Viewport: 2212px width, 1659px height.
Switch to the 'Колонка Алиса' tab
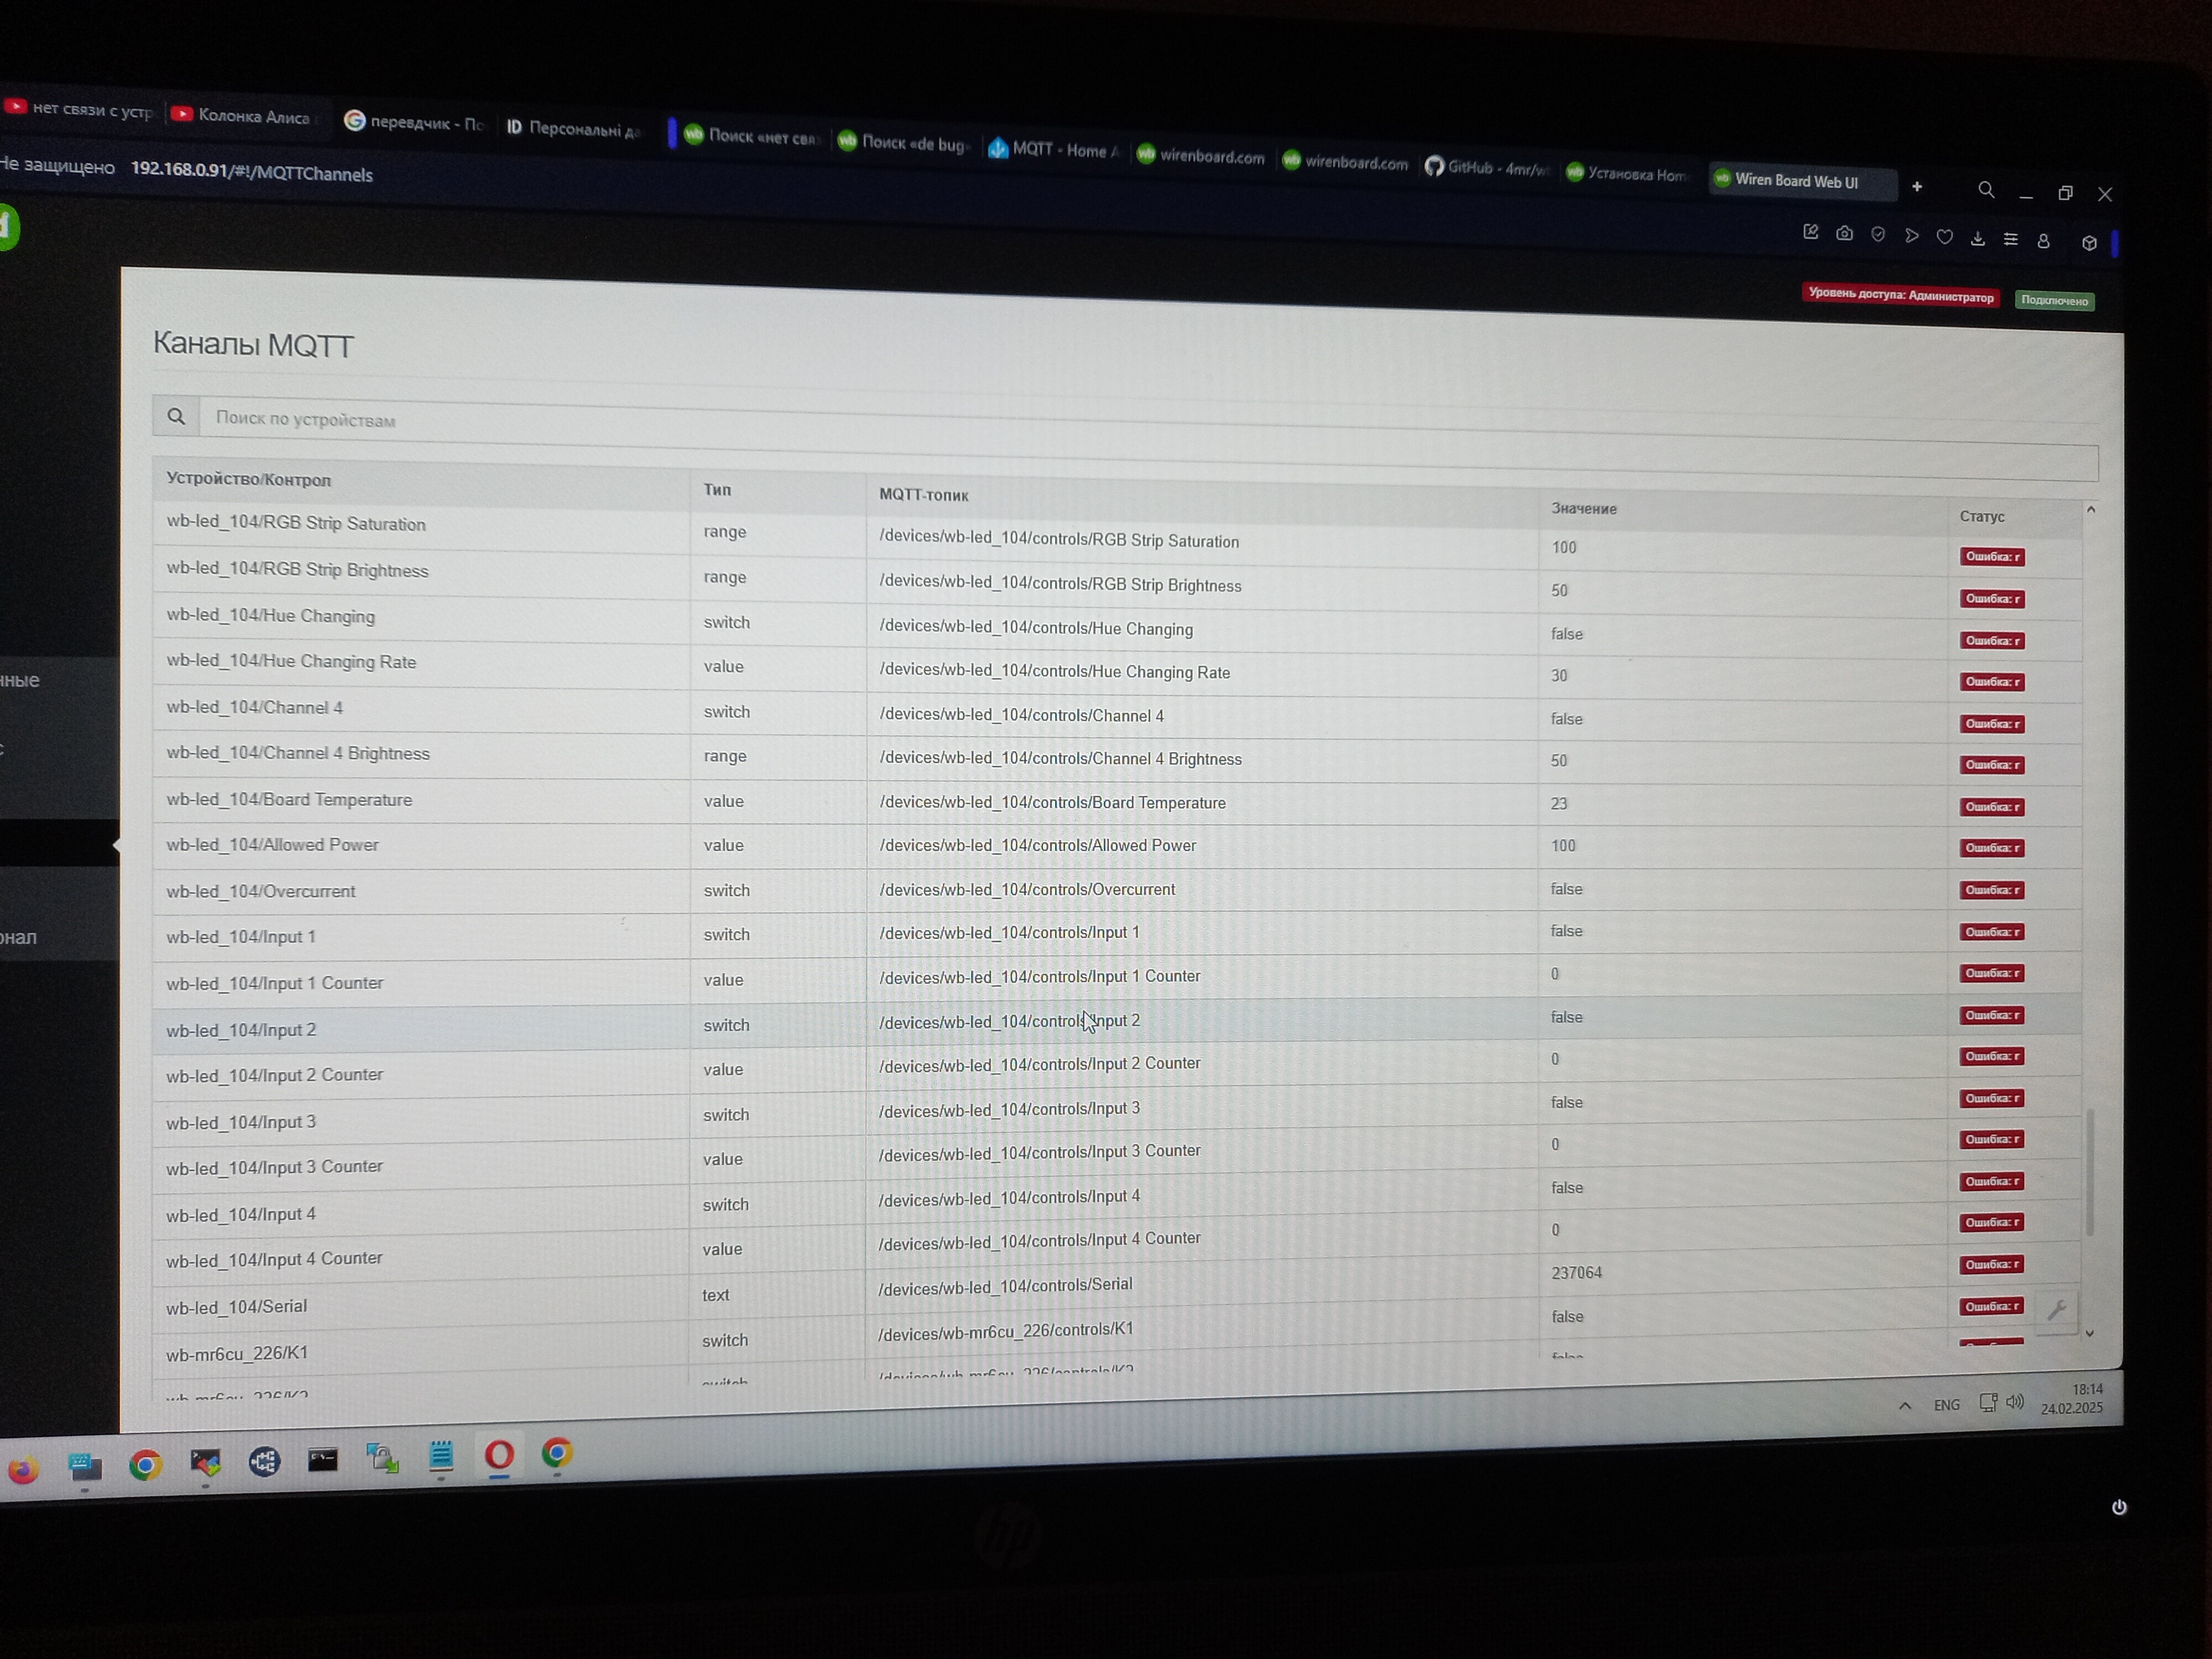click(x=243, y=115)
